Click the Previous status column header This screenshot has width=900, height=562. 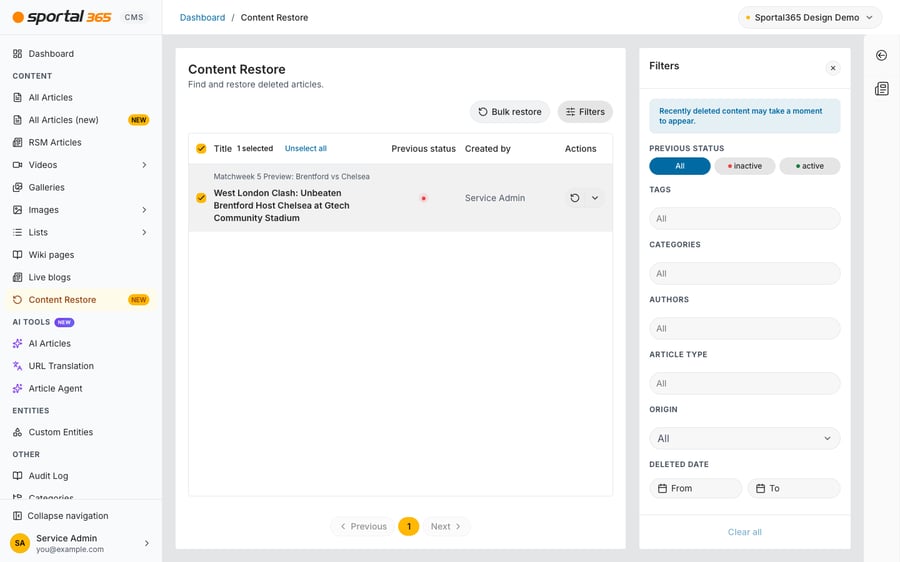click(x=424, y=149)
